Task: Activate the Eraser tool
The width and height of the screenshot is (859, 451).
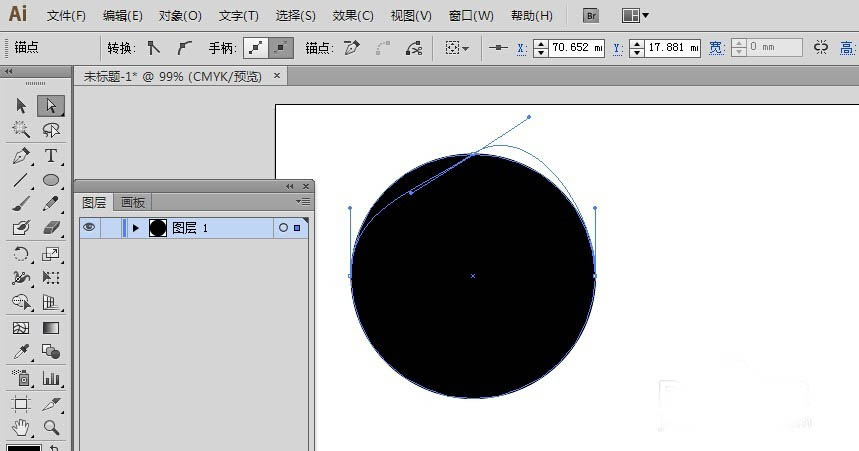Action: point(51,227)
